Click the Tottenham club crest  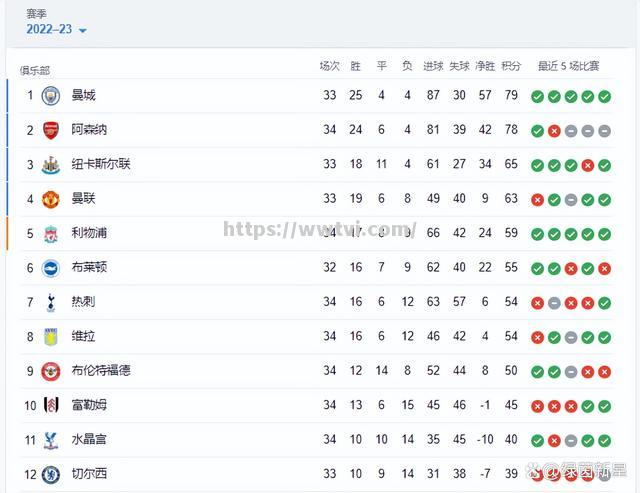click(x=51, y=302)
